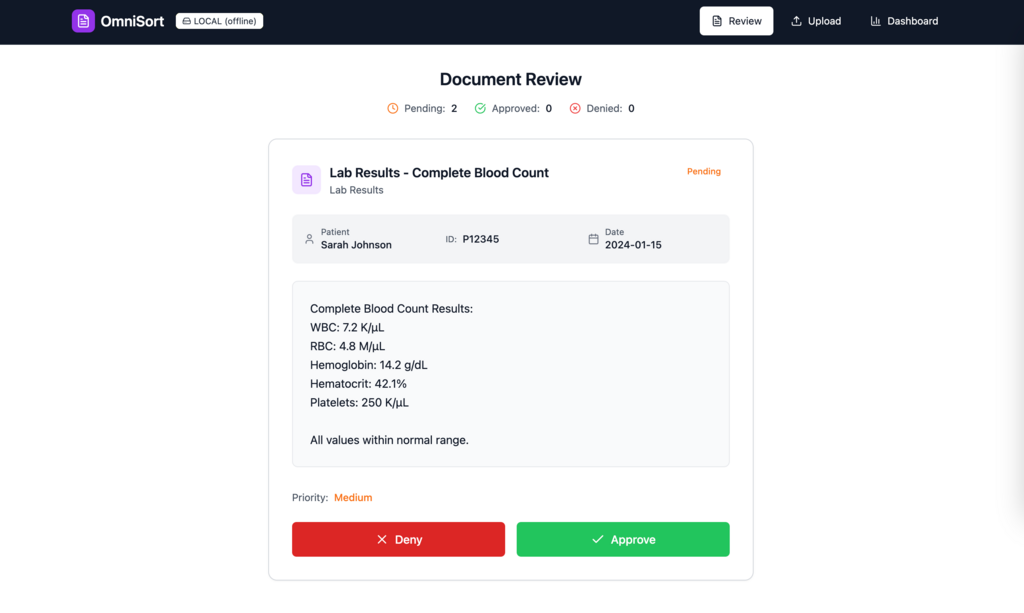Click the Complete Blood Count results text box
The image size is (1024, 613).
(510, 374)
